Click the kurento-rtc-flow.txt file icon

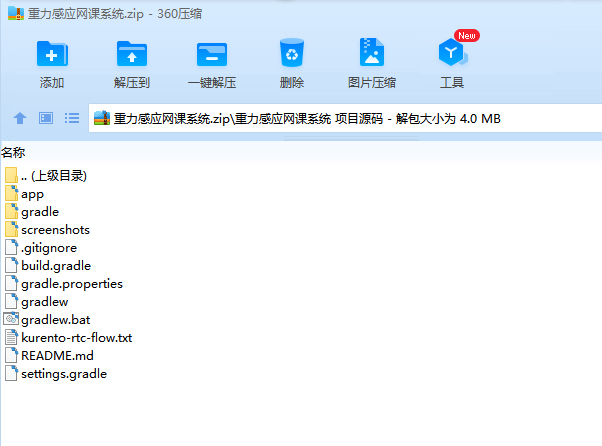(12, 337)
